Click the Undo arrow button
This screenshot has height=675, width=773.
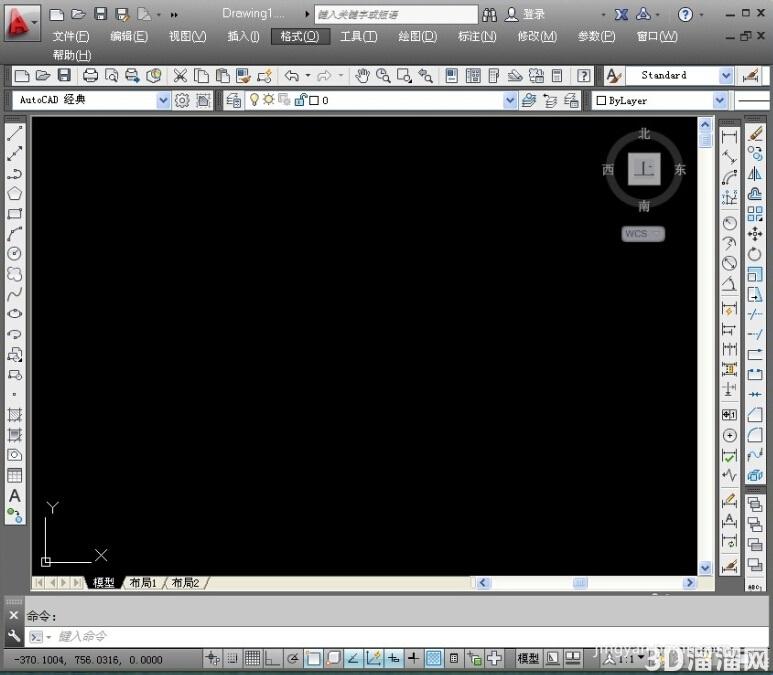pyautogui.click(x=292, y=75)
